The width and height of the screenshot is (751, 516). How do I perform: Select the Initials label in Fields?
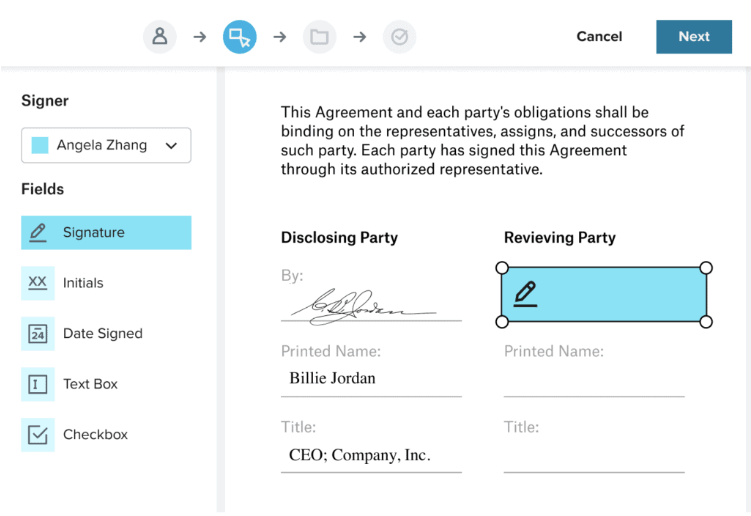click(x=83, y=283)
